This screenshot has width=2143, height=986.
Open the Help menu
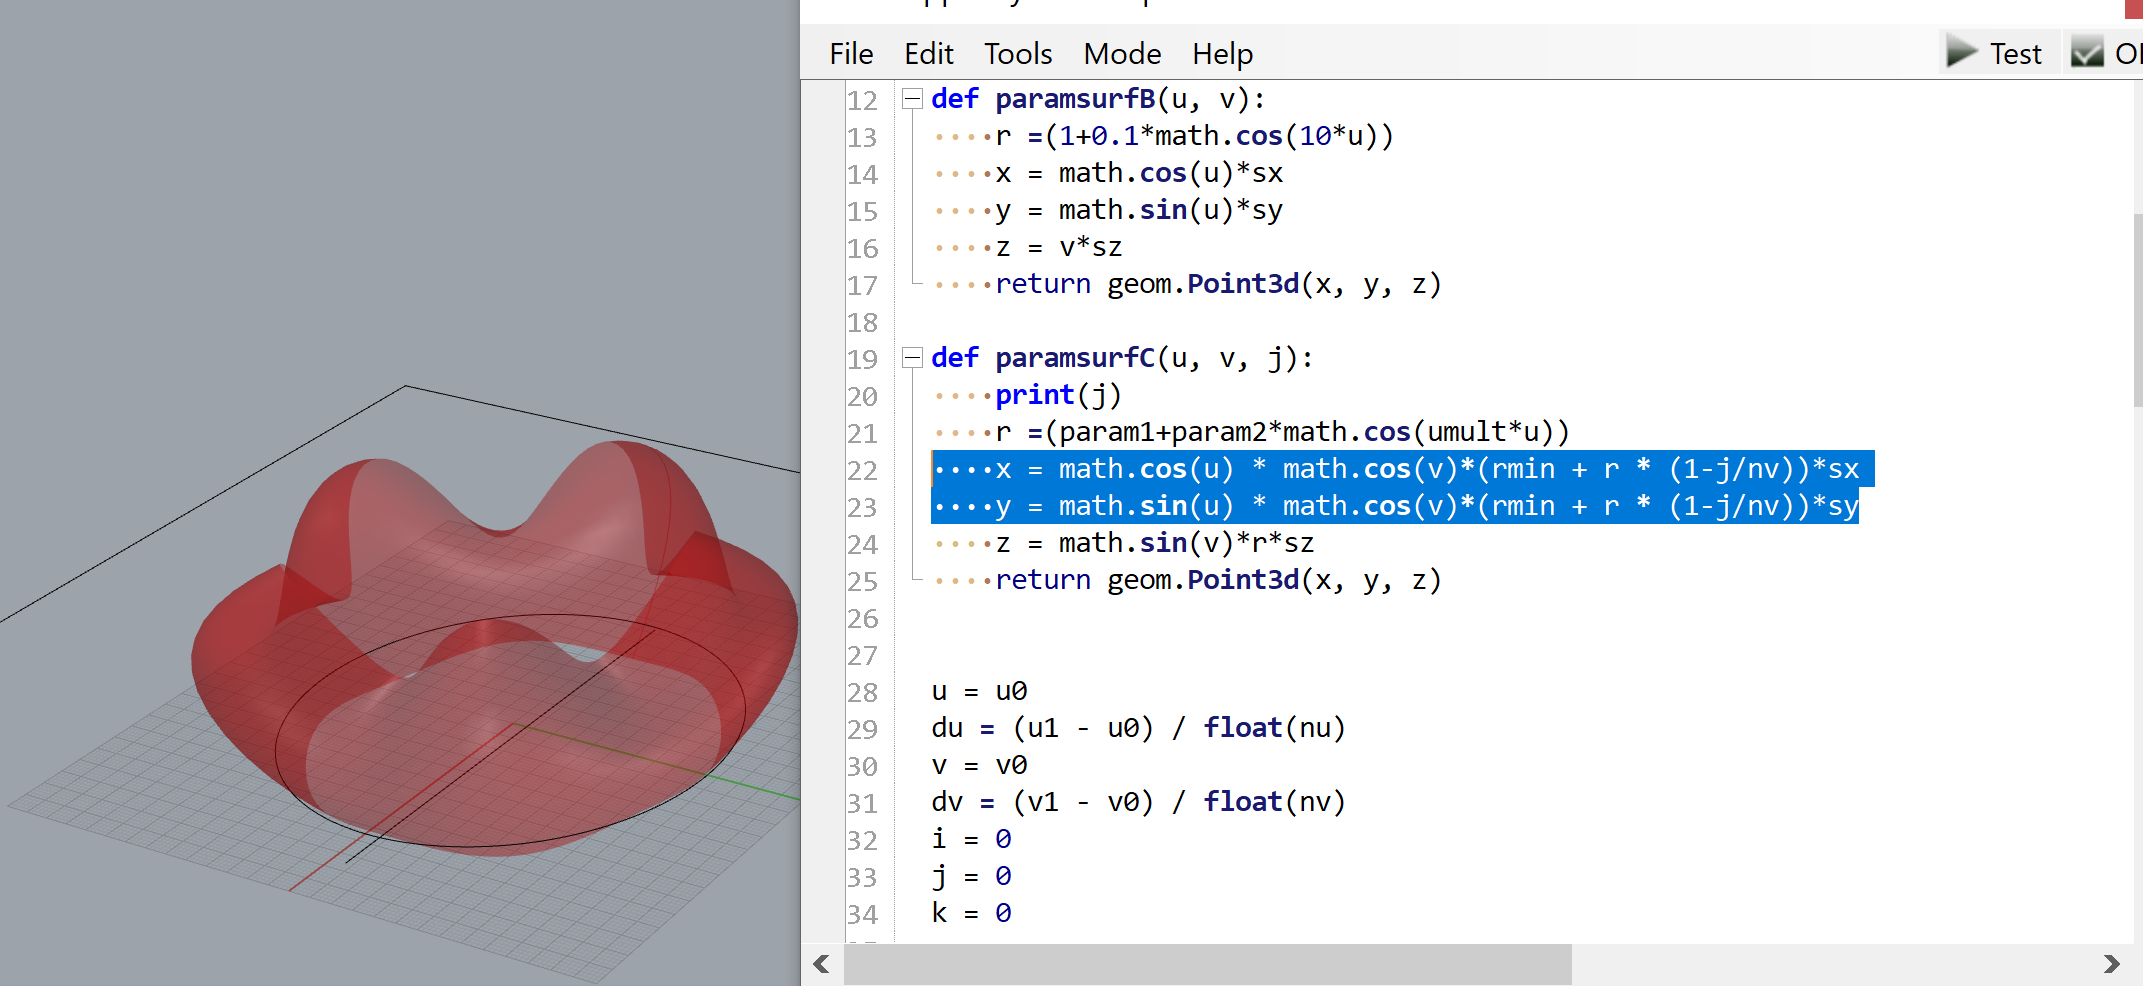[1222, 54]
